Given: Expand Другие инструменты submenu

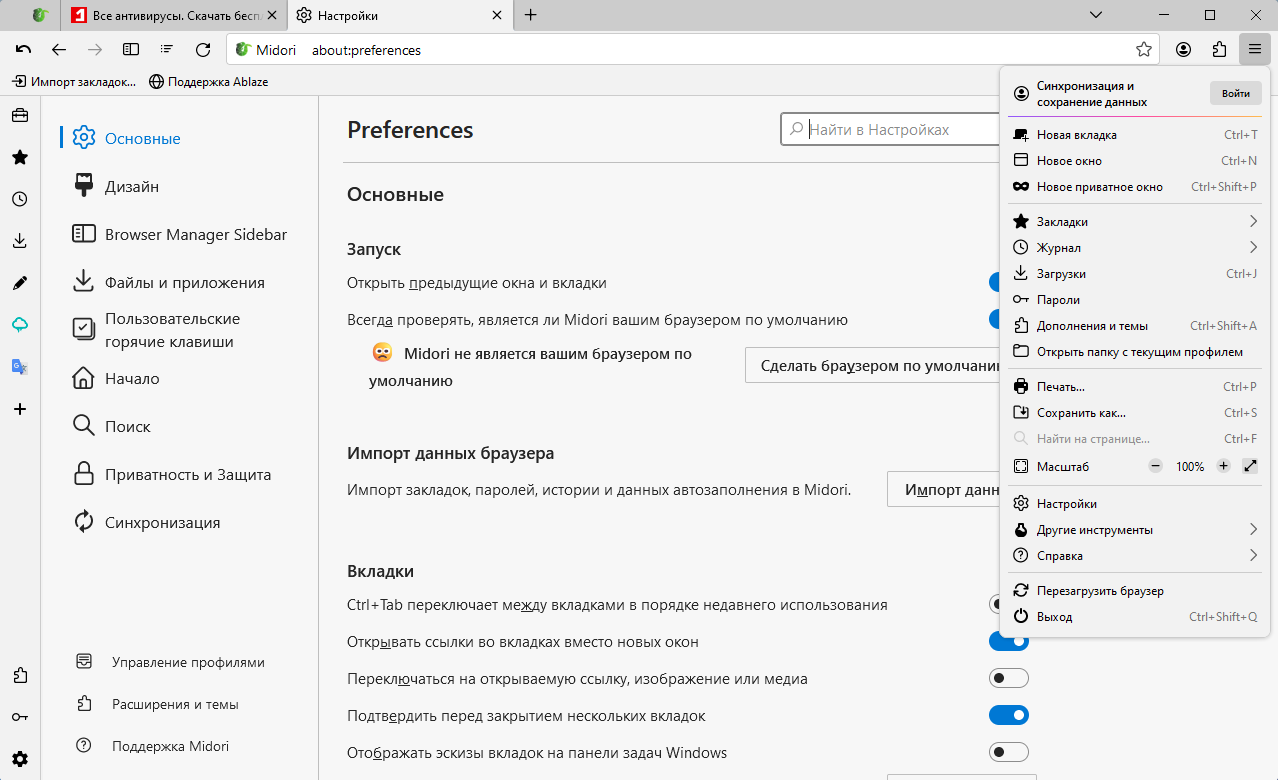Looking at the screenshot, I should coord(1134,529).
